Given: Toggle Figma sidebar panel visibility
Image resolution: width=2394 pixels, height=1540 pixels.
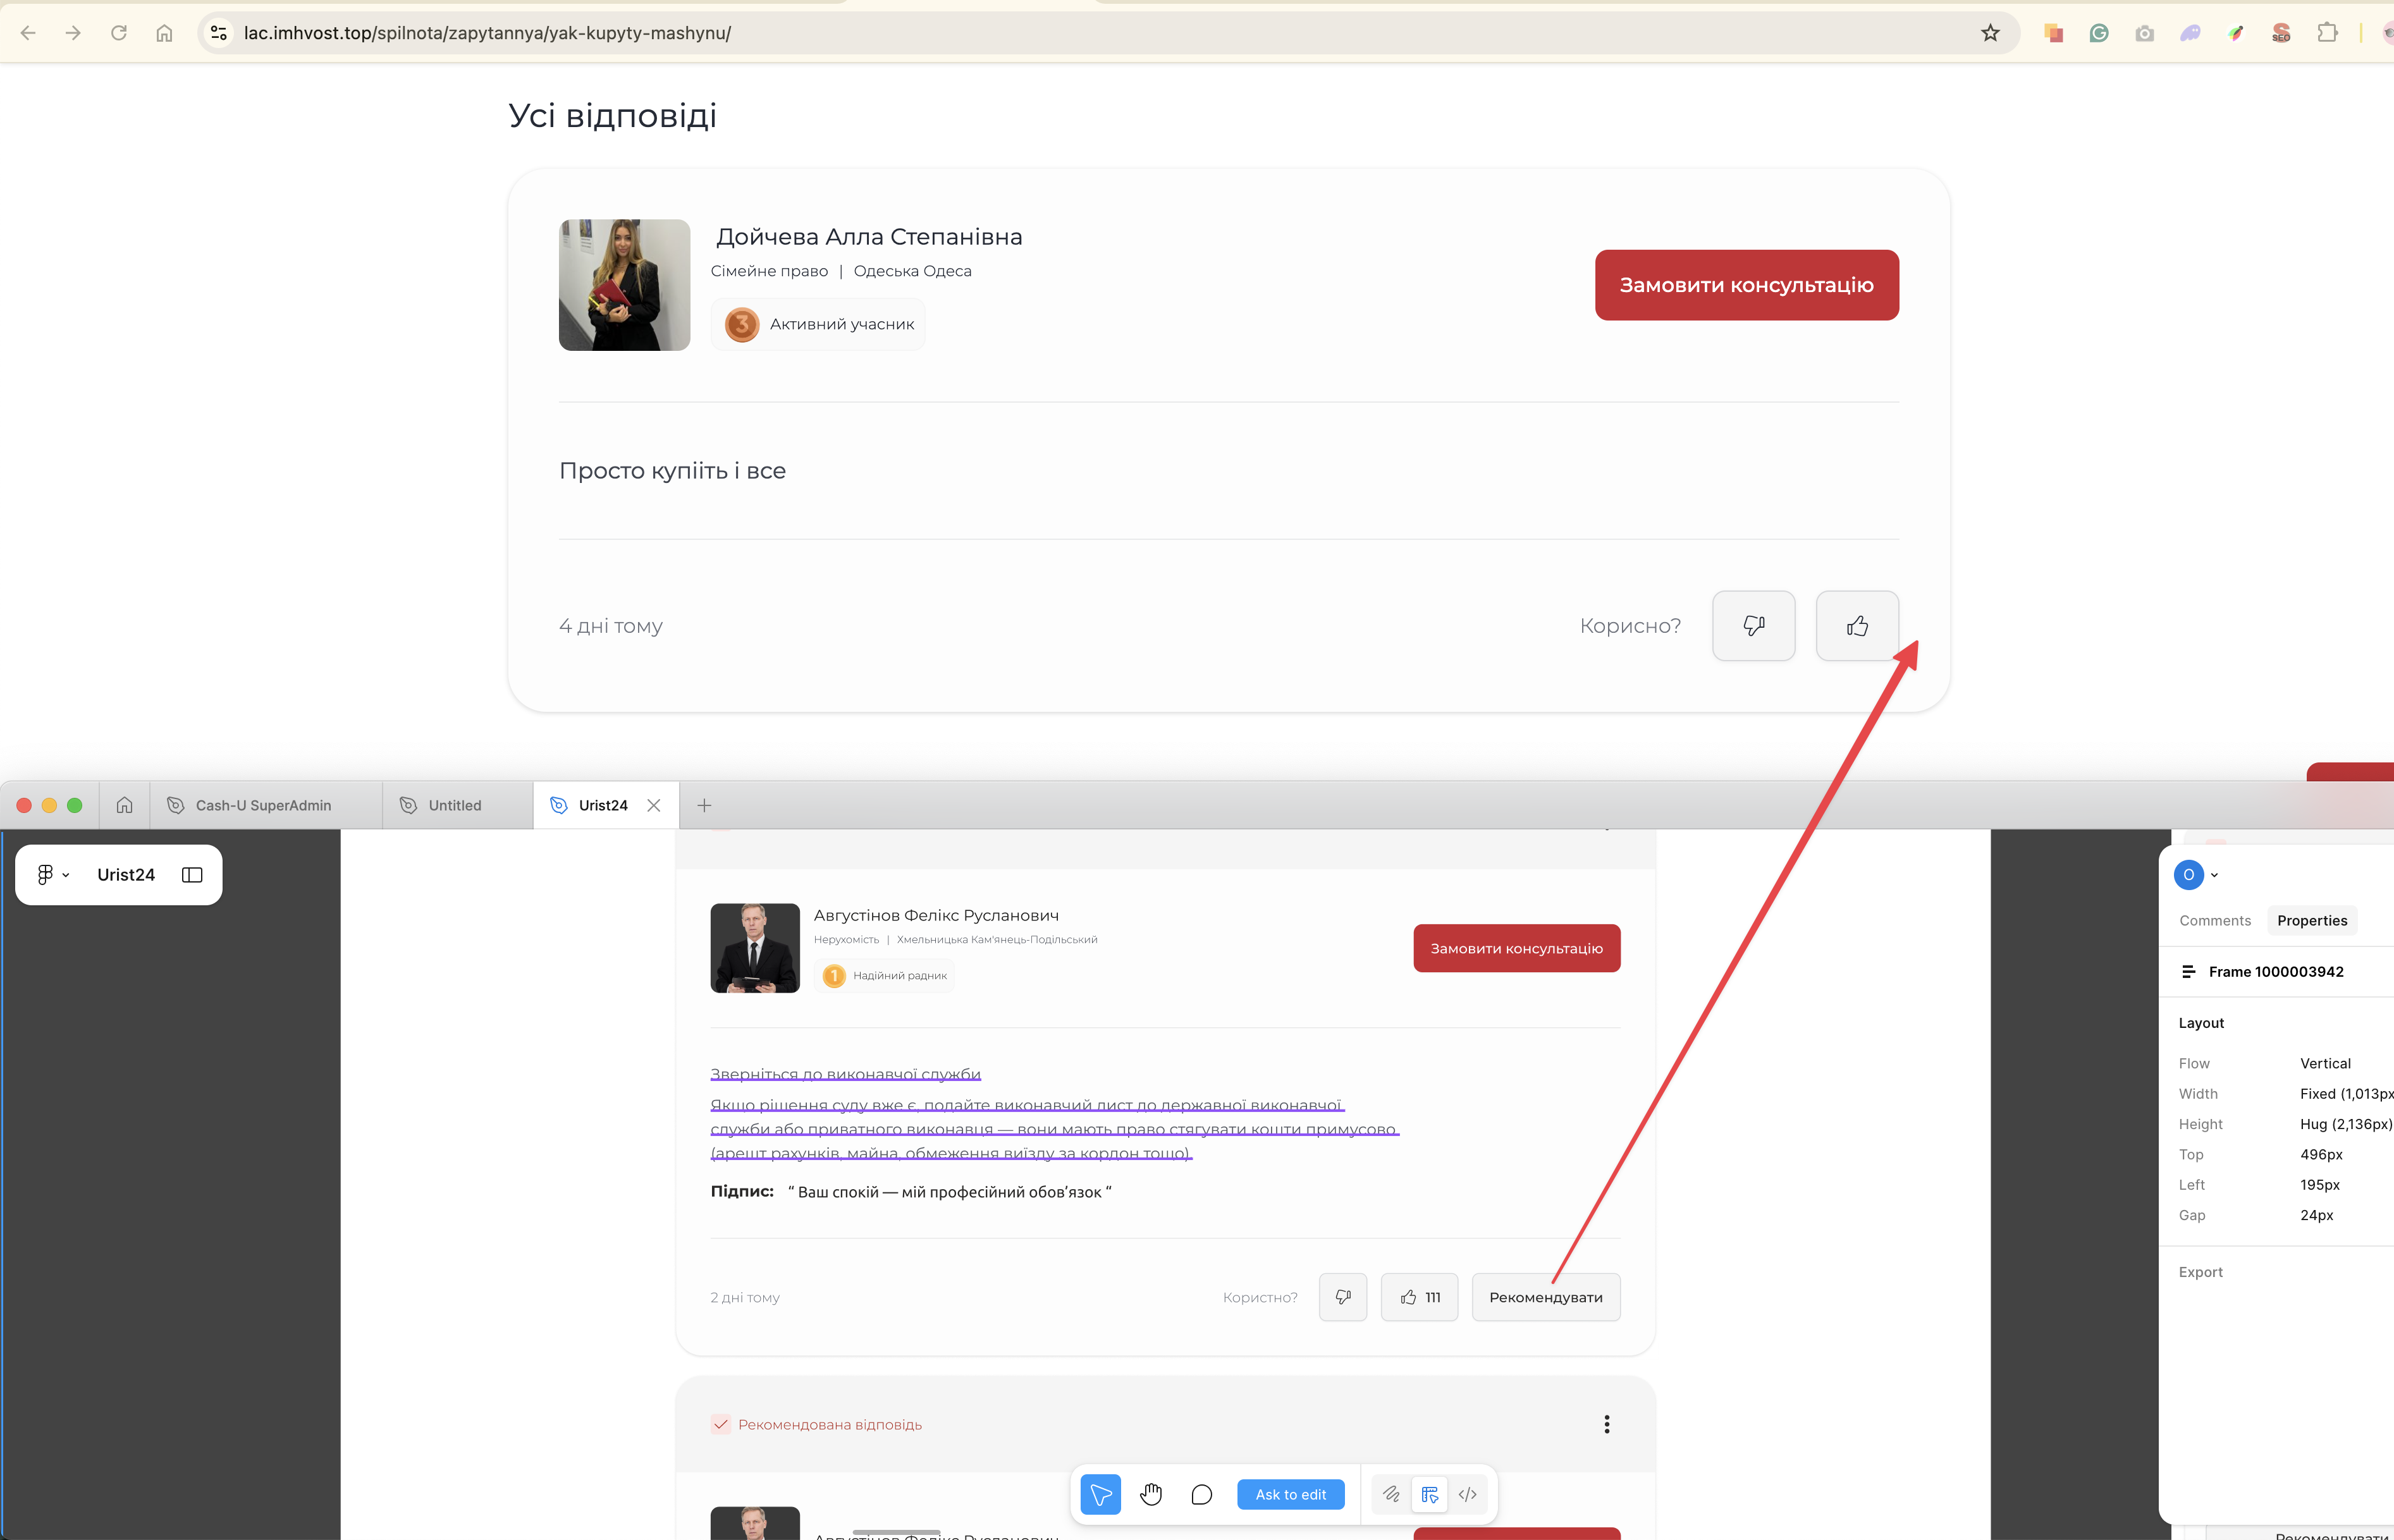Looking at the screenshot, I should tap(192, 875).
